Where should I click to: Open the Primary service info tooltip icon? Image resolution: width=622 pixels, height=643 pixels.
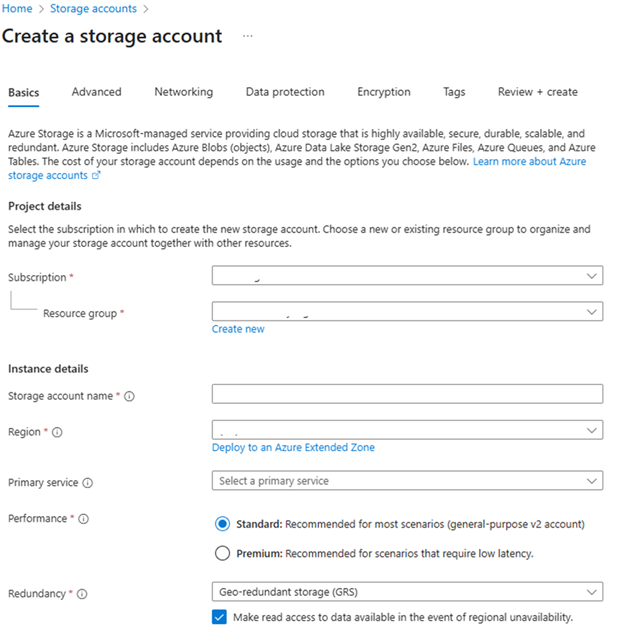click(x=87, y=483)
